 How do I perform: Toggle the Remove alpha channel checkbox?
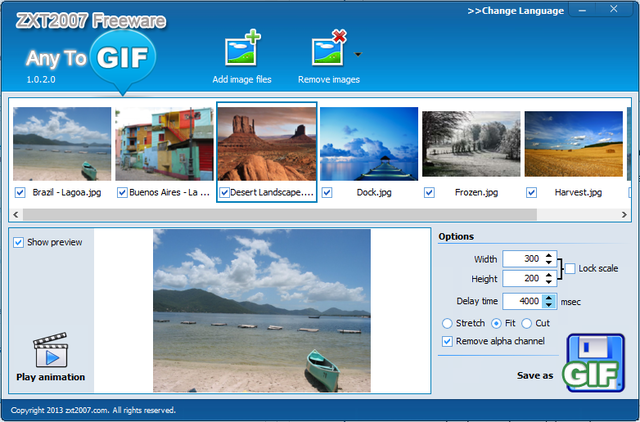click(447, 341)
